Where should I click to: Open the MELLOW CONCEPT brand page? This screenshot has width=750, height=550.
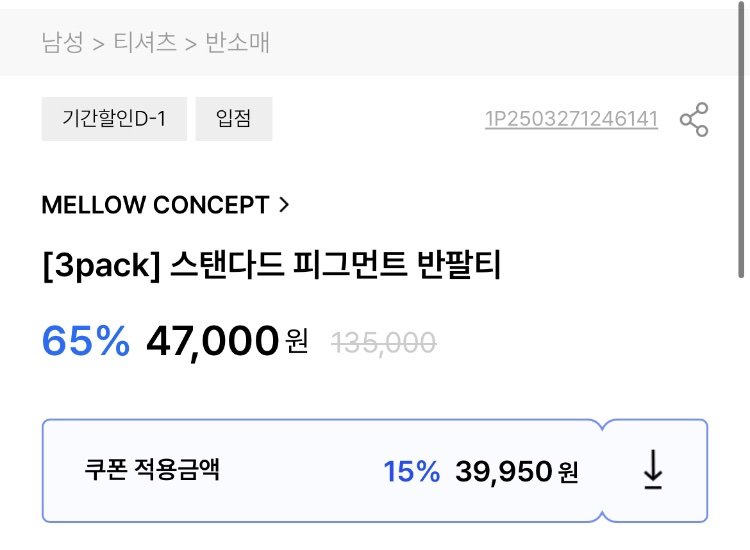[x=155, y=205]
